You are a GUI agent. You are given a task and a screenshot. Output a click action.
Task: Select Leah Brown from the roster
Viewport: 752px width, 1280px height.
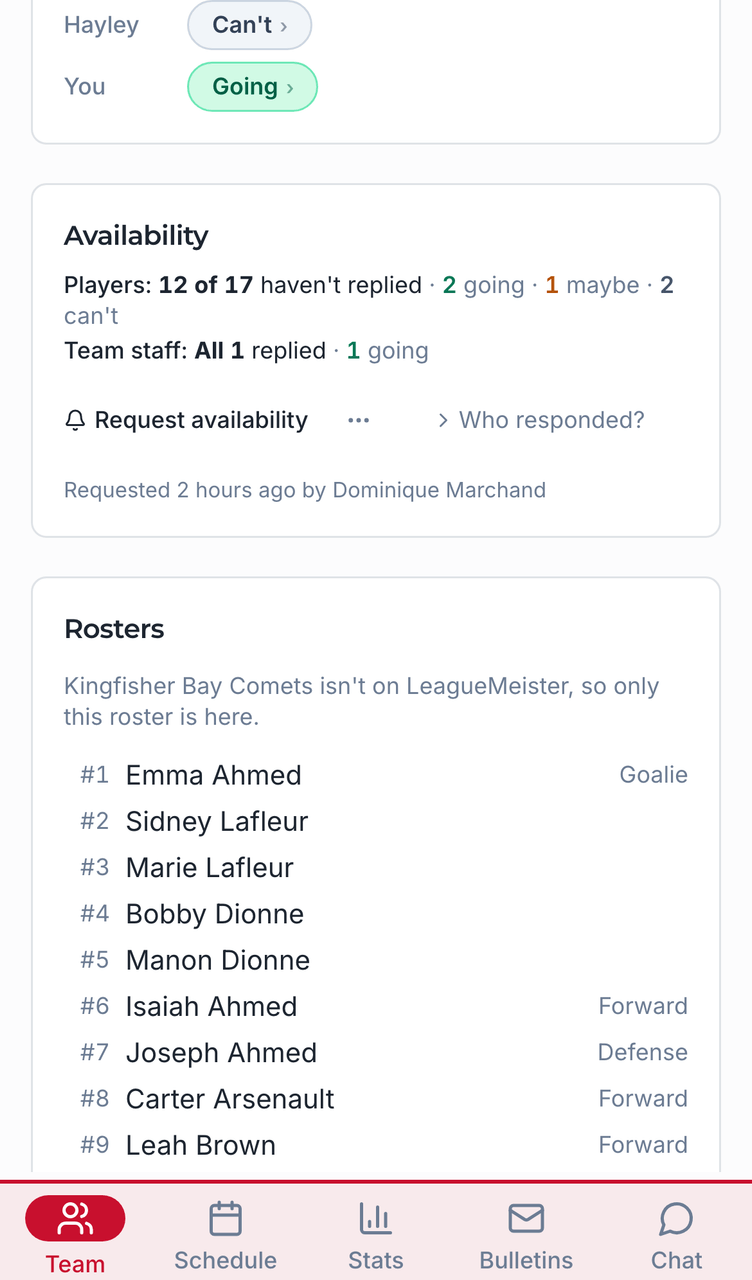(x=384, y=1145)
